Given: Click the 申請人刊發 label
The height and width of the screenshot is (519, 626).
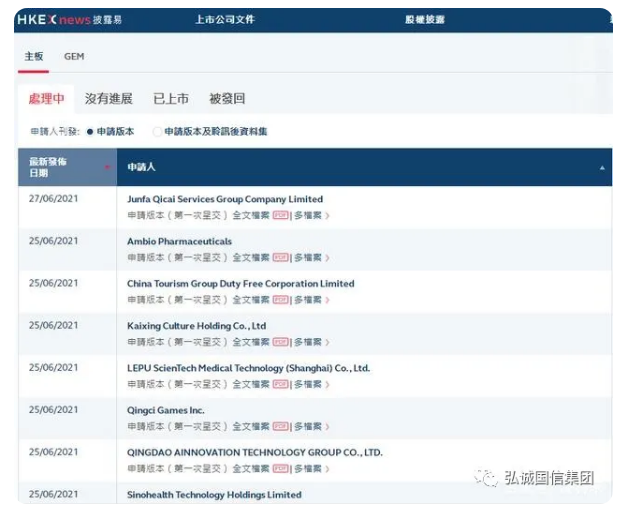Looking at the screenshot, I should (55, 132).
